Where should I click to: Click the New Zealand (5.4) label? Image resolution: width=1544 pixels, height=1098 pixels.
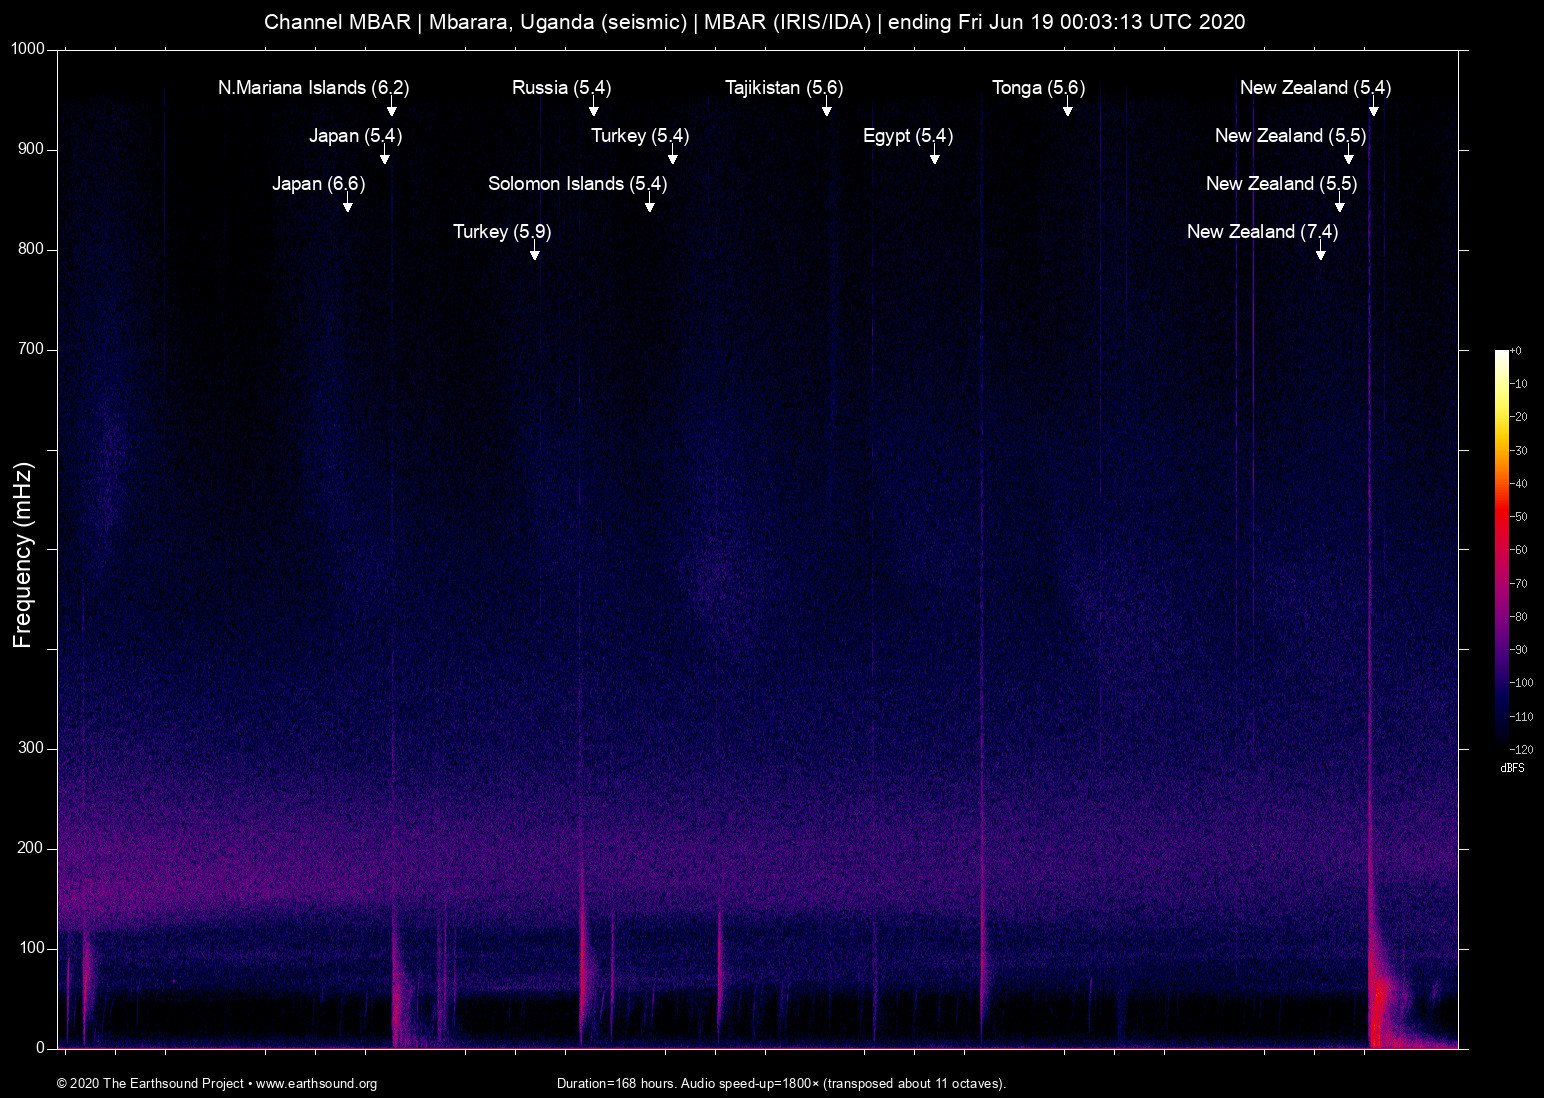[x=1315, y=88]
